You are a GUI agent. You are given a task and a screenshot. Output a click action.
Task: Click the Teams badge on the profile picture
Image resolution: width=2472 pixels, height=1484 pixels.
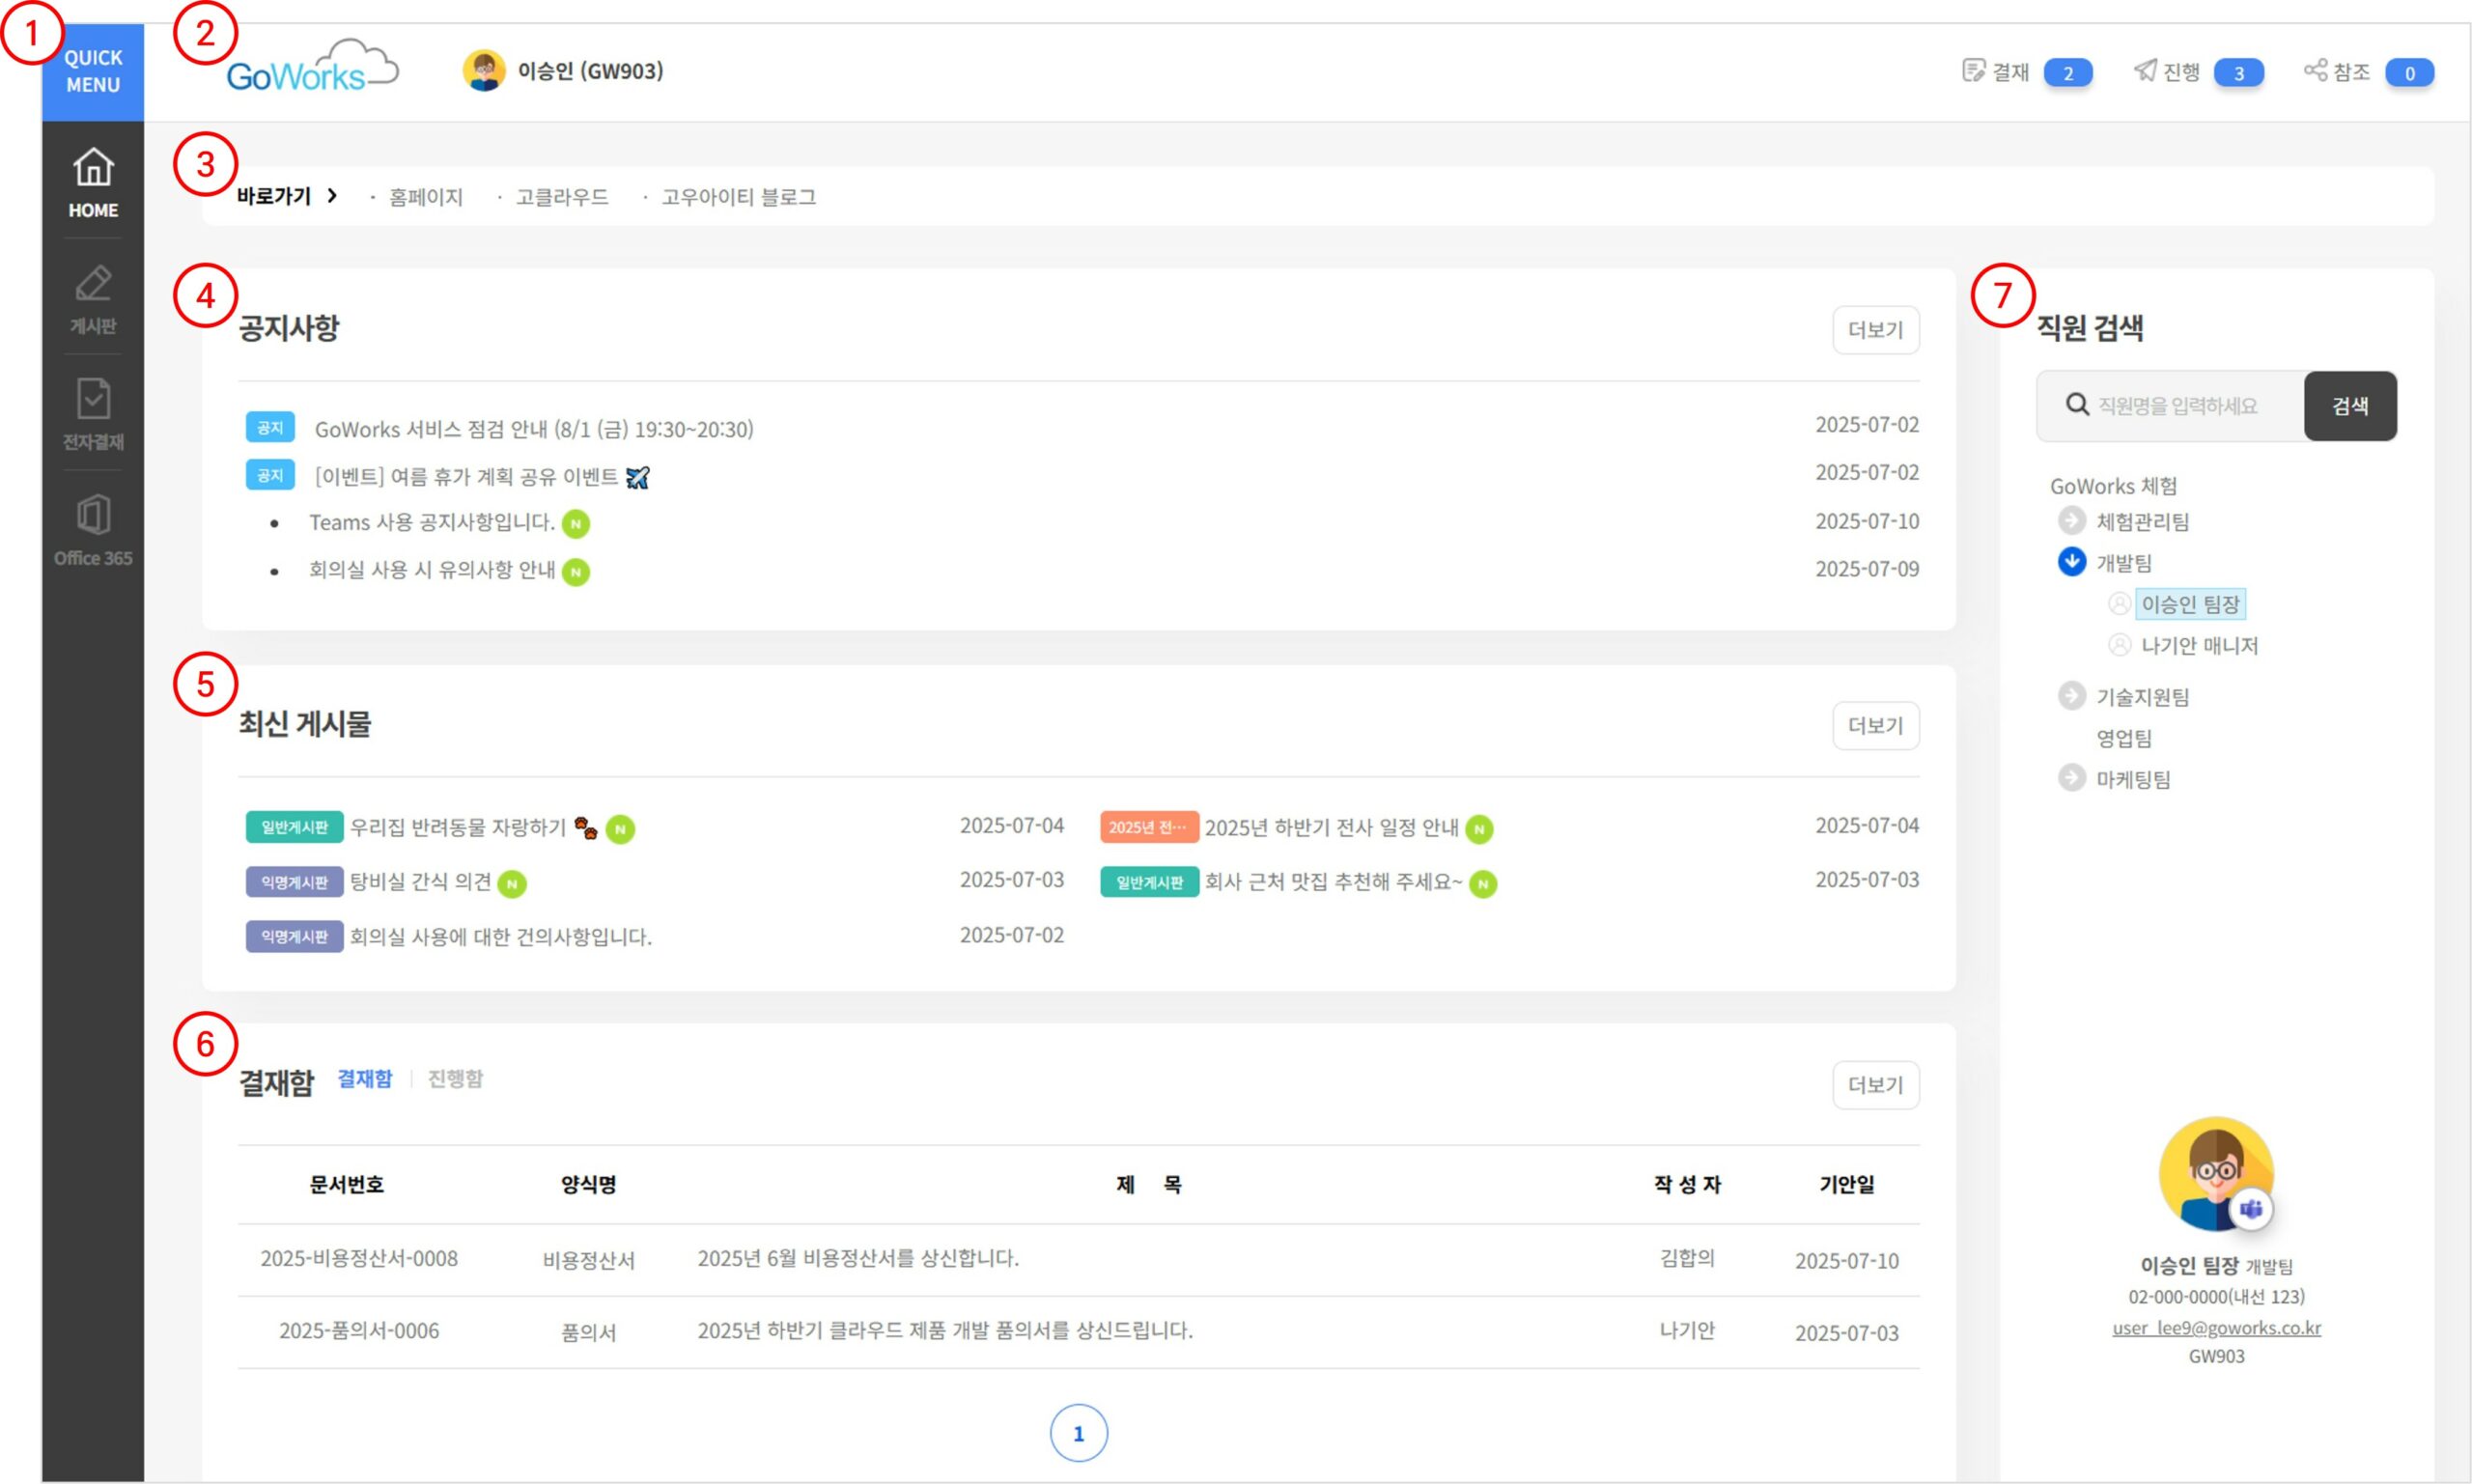2251,1209
